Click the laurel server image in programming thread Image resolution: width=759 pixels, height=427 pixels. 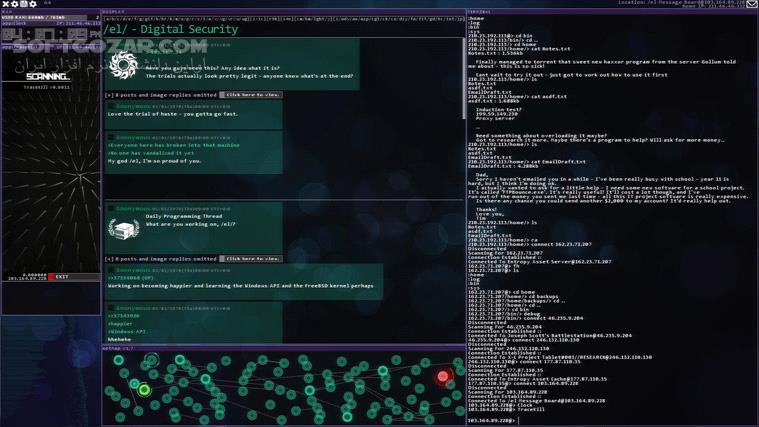[124, 229]
